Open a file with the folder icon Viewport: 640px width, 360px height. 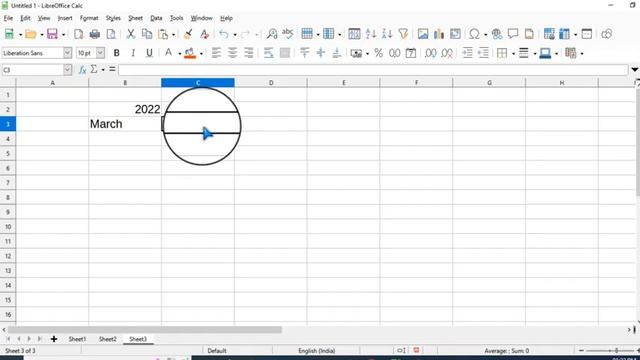point(31,34)
